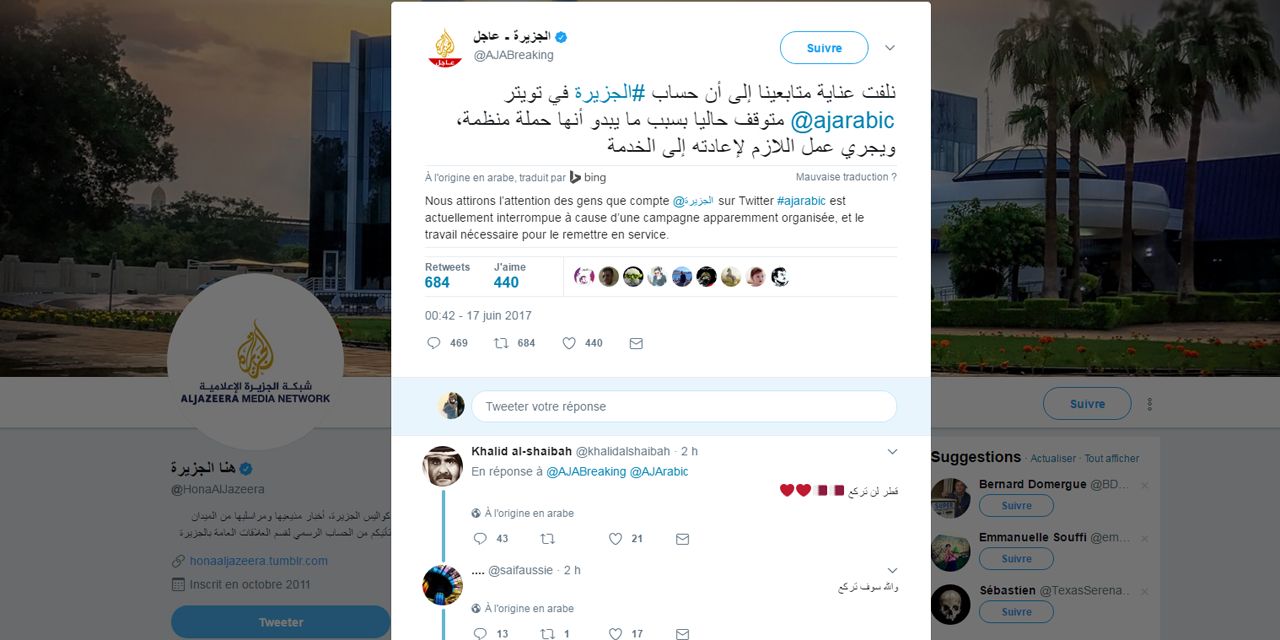Like the main tweet with heart icon
Image resolution: width=1280 pixels, height=640 pixels.
coord(569,343)
